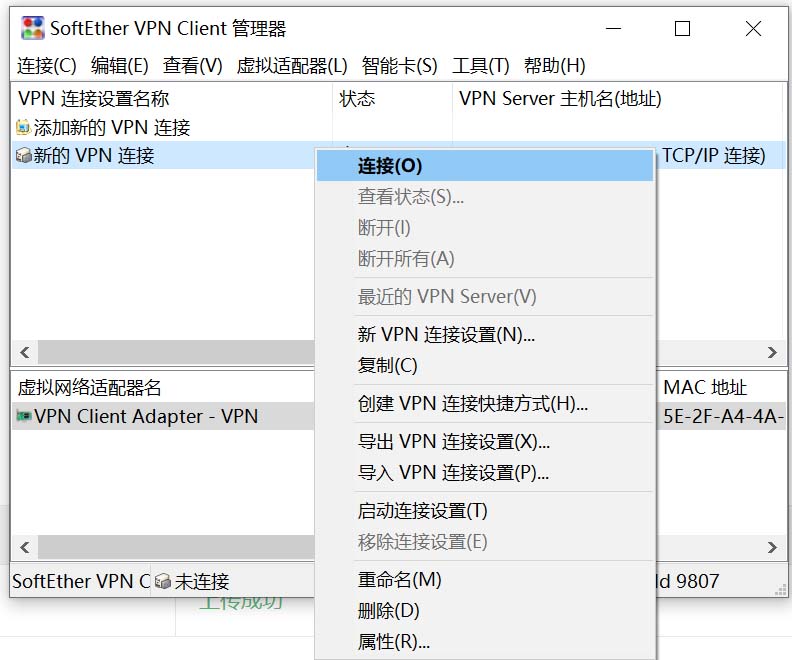Choose 连接(O) in the context menu
This screenshot has width=792, height=660.
(x=390, y=166)
